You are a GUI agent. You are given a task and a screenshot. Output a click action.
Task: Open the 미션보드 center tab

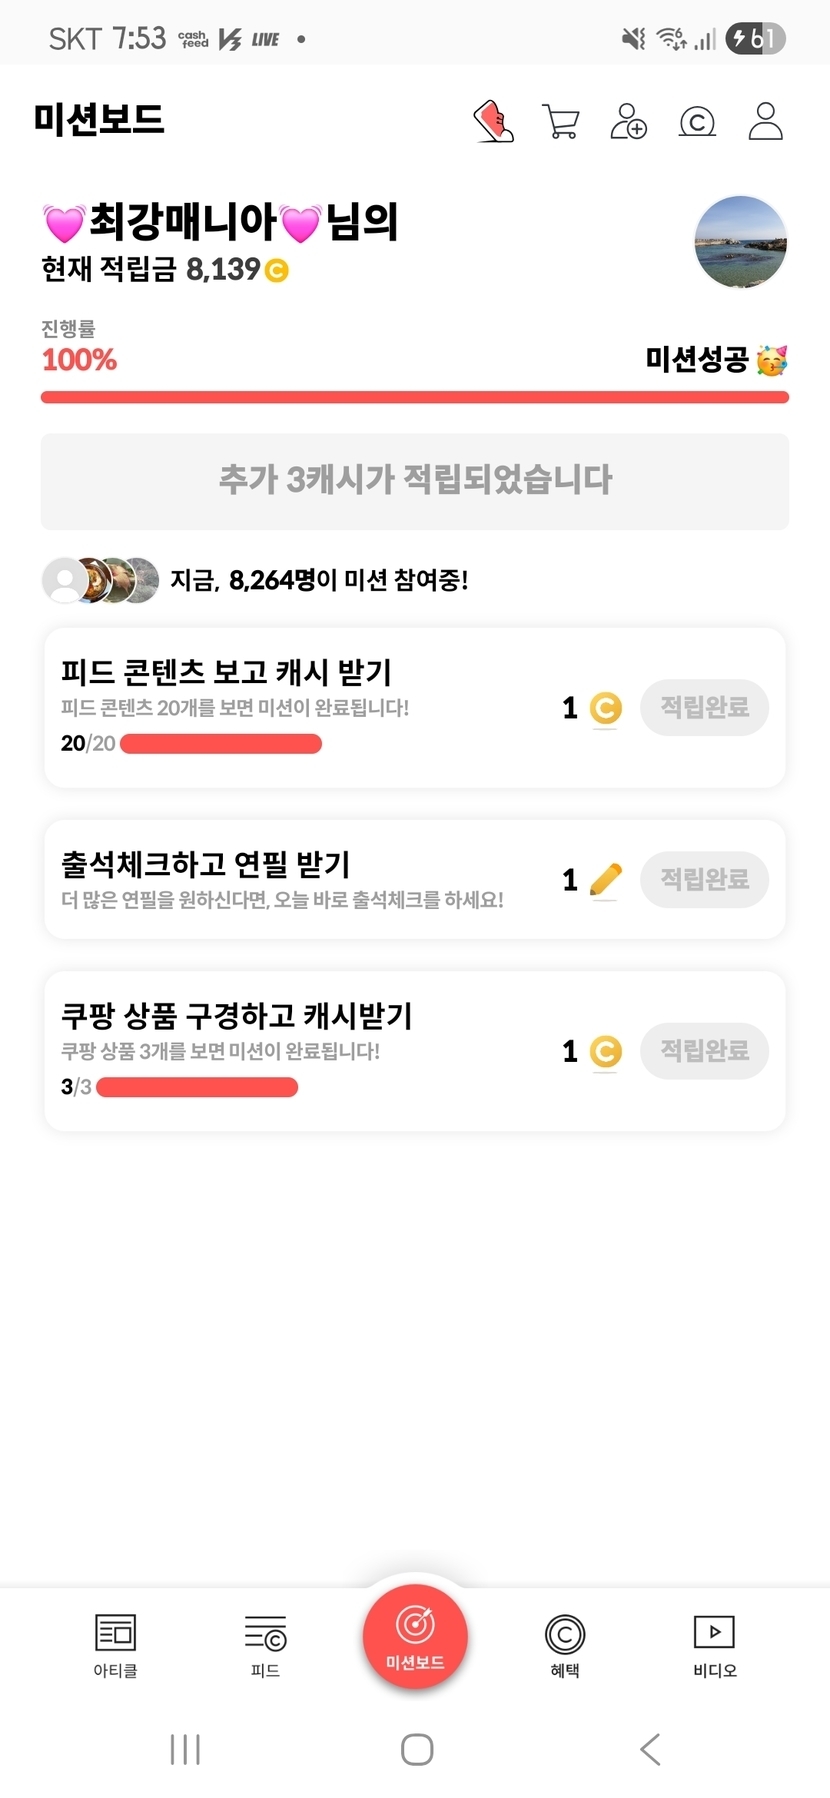(415, 1637)
